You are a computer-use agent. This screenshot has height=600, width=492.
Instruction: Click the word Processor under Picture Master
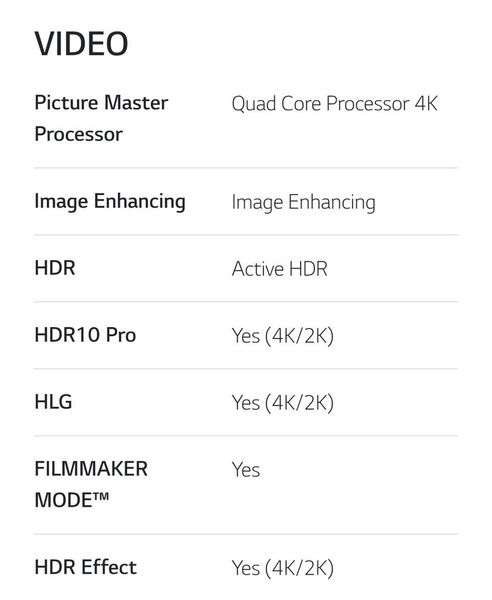(78, 135)
